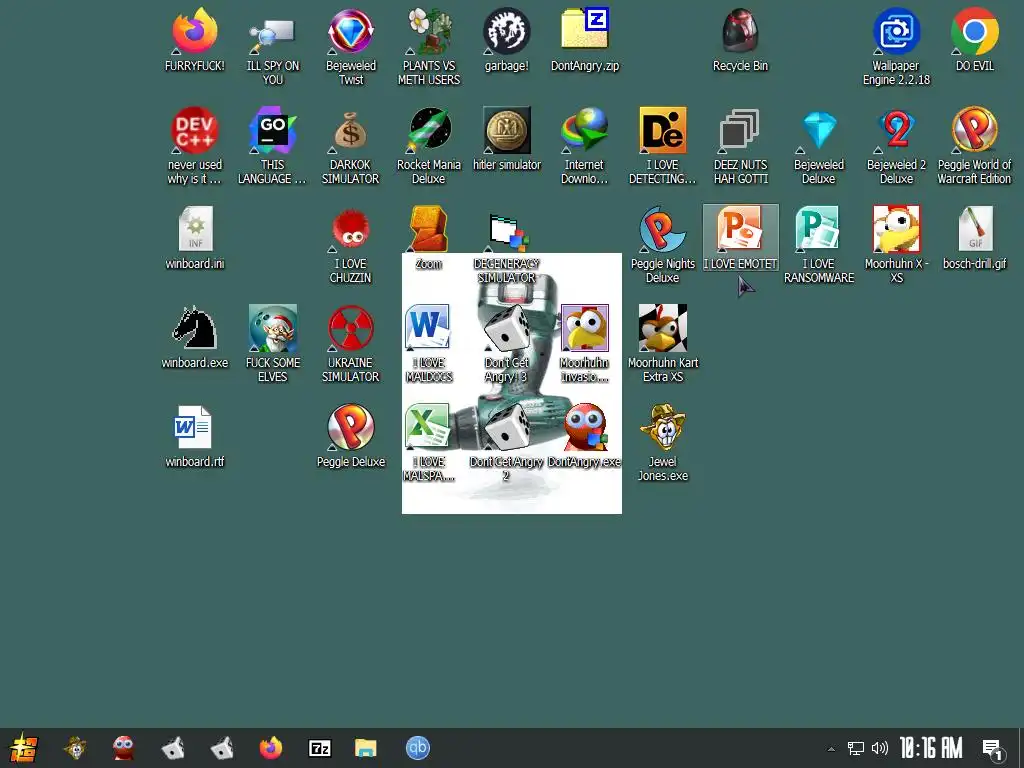Open the DARKOK SIMULATOR money bag icon
This screenshot has width=1024, height=768.
pos(351,146)
